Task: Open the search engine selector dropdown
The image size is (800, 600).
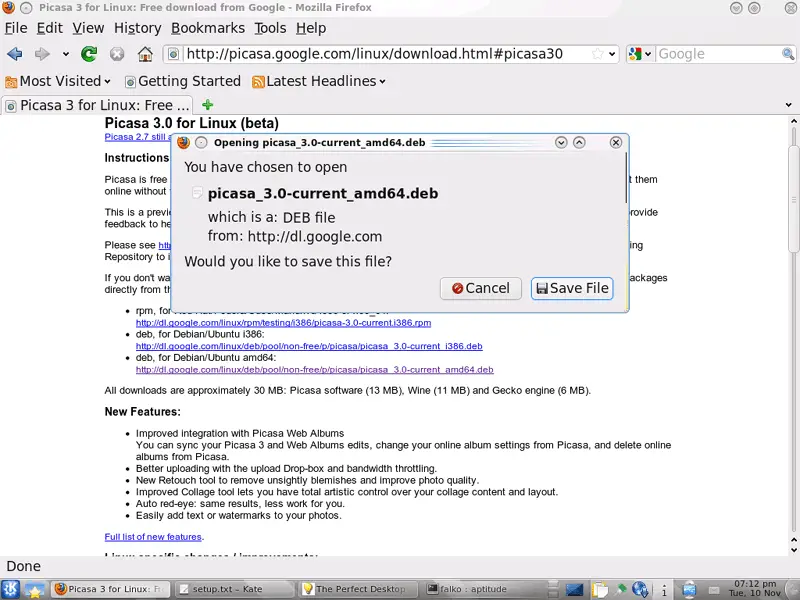Action: click(x=641, y=54)
